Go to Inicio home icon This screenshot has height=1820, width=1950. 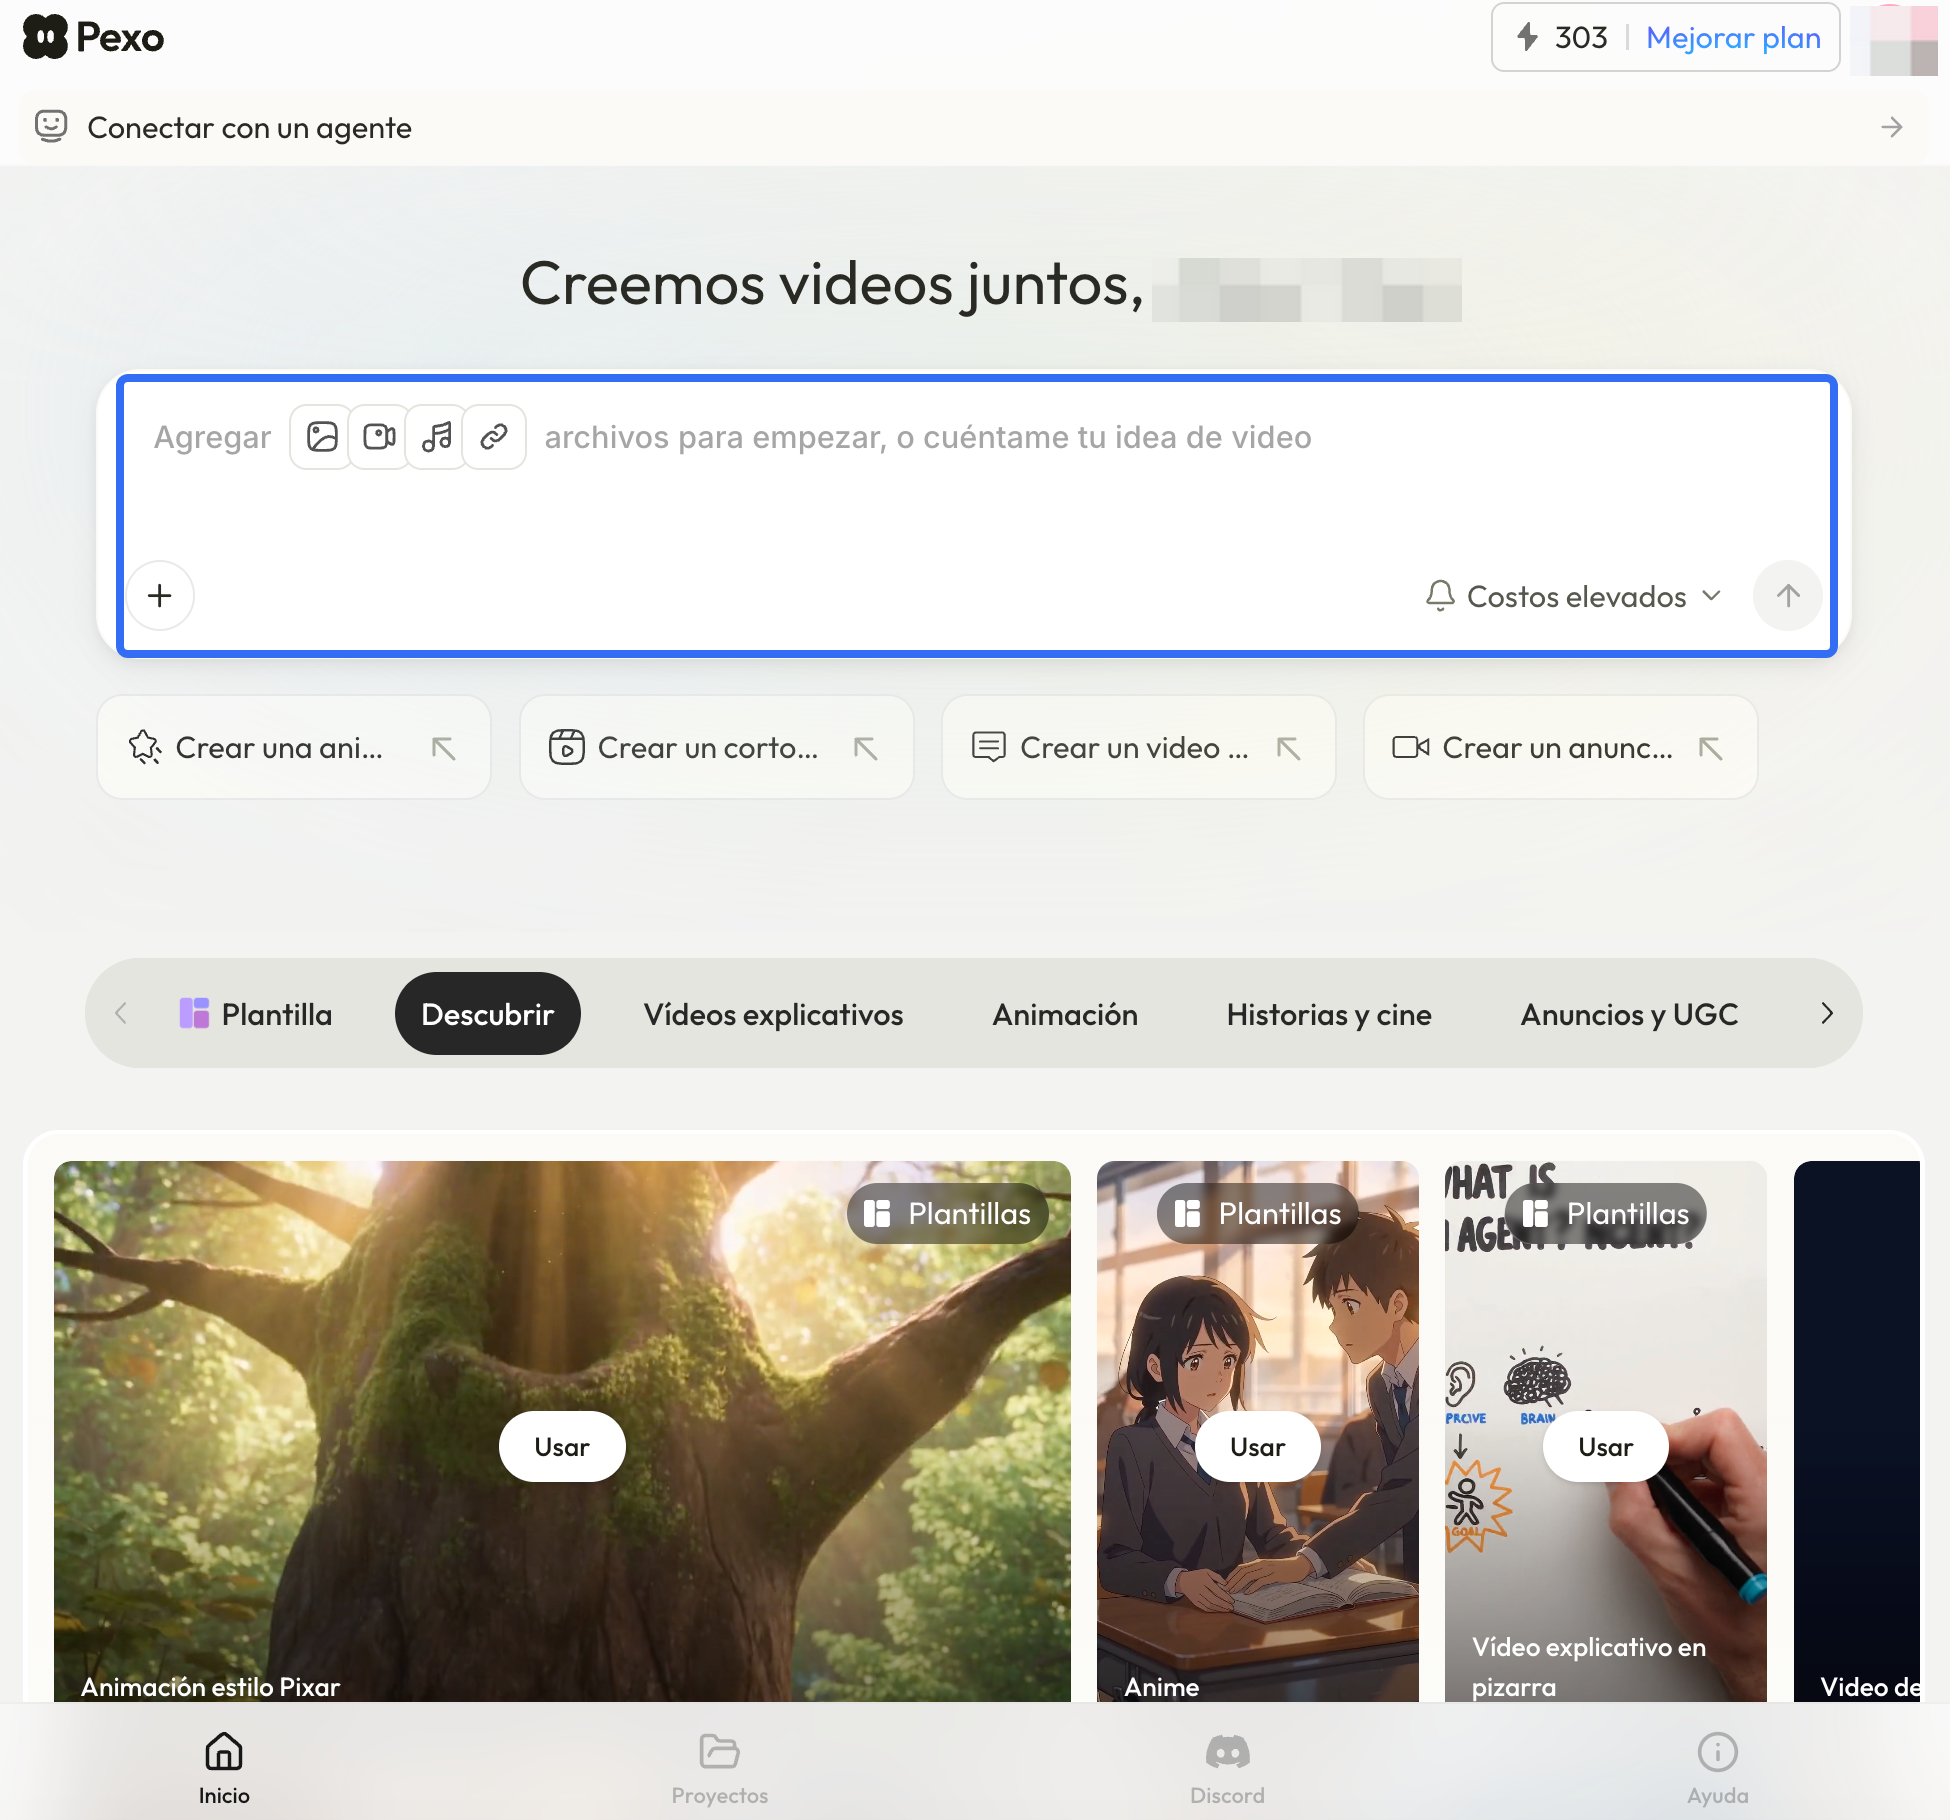click(x=224, y=1752)
